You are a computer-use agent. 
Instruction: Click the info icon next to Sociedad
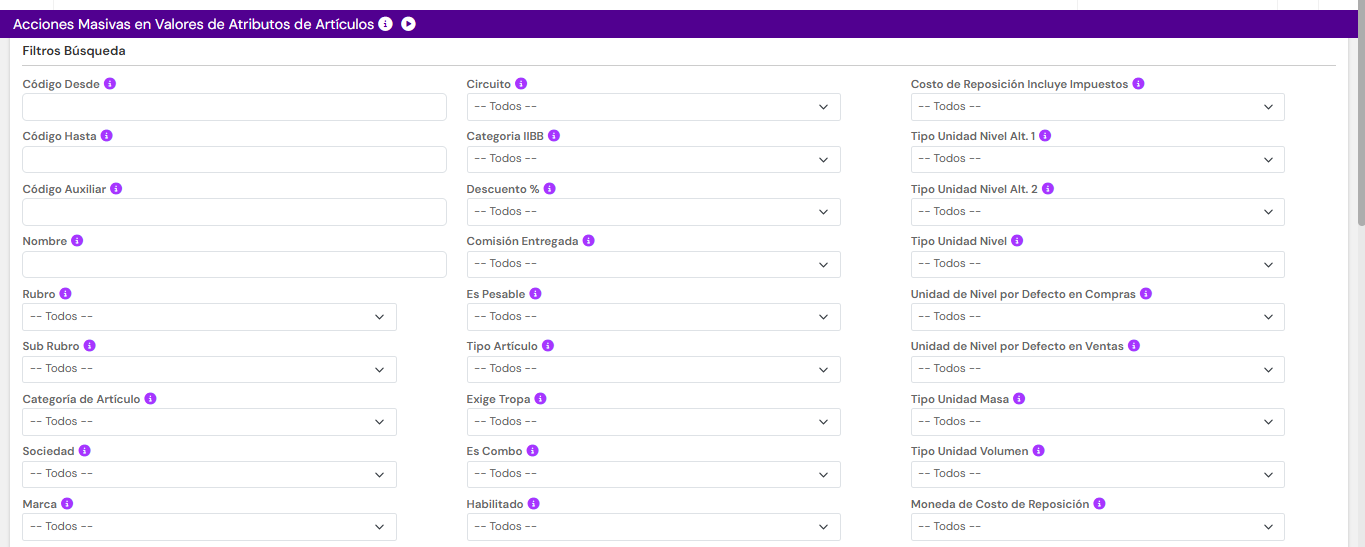click(x=84, y=451)
